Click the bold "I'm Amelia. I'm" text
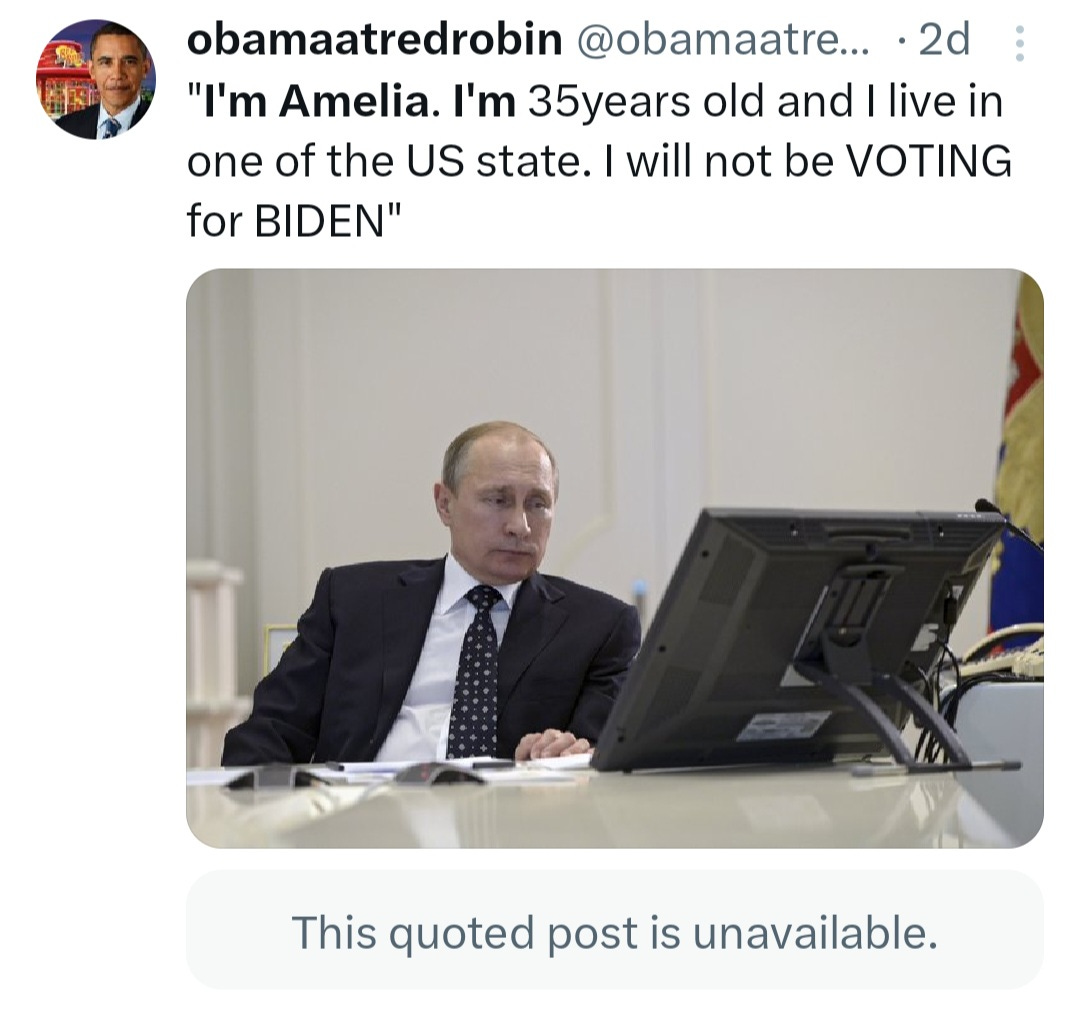 tap(351, 101)
